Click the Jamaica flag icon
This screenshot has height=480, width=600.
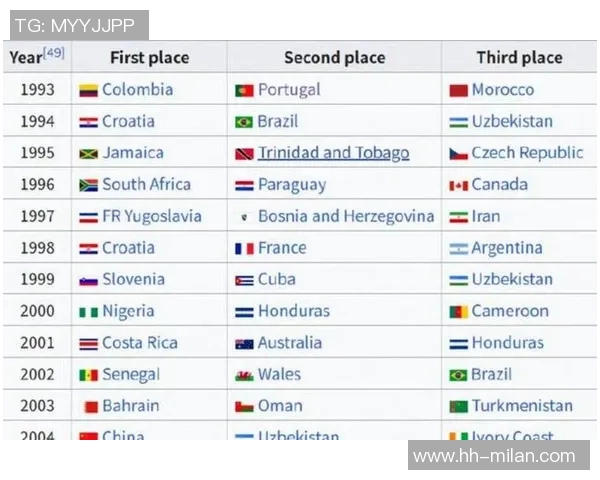(x=88, y=154)
